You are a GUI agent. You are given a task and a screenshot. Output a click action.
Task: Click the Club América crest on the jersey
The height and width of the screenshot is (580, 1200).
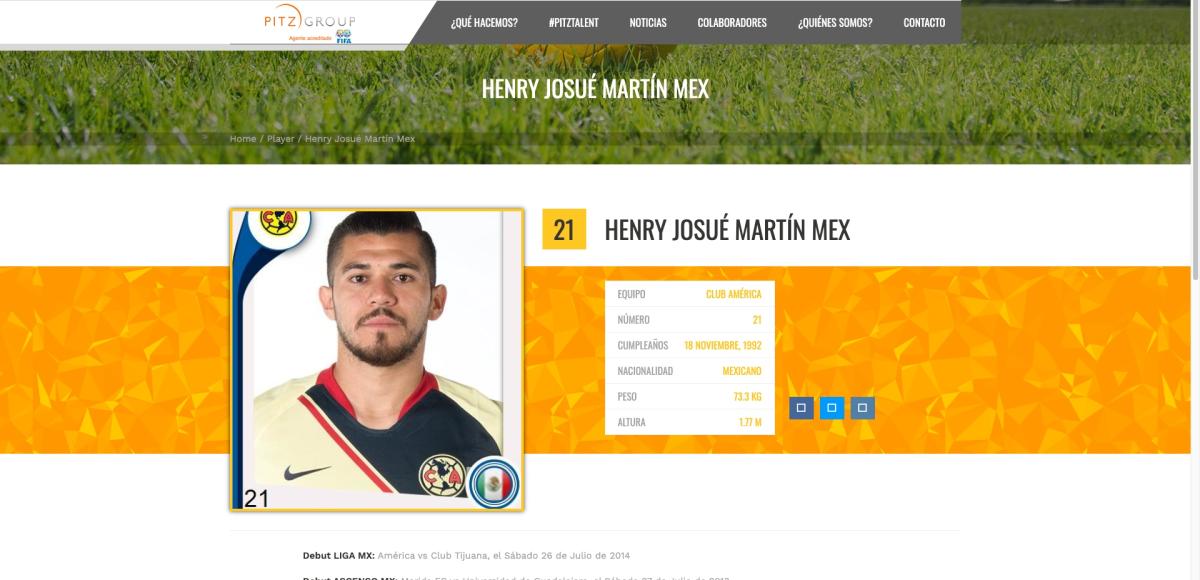point(441,474)
